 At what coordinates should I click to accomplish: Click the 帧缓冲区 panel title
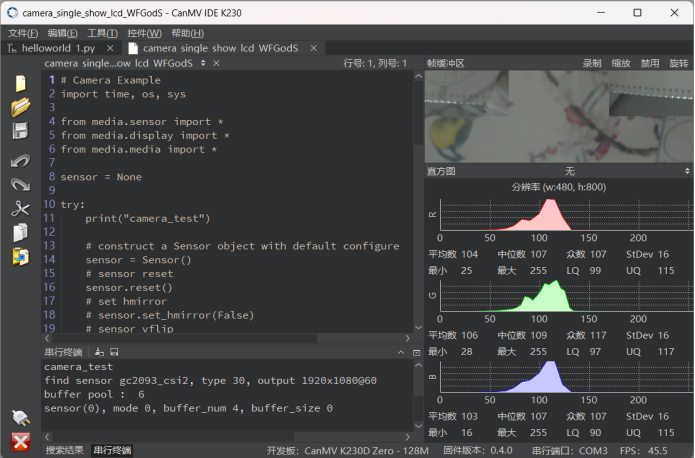click(445, 63)
